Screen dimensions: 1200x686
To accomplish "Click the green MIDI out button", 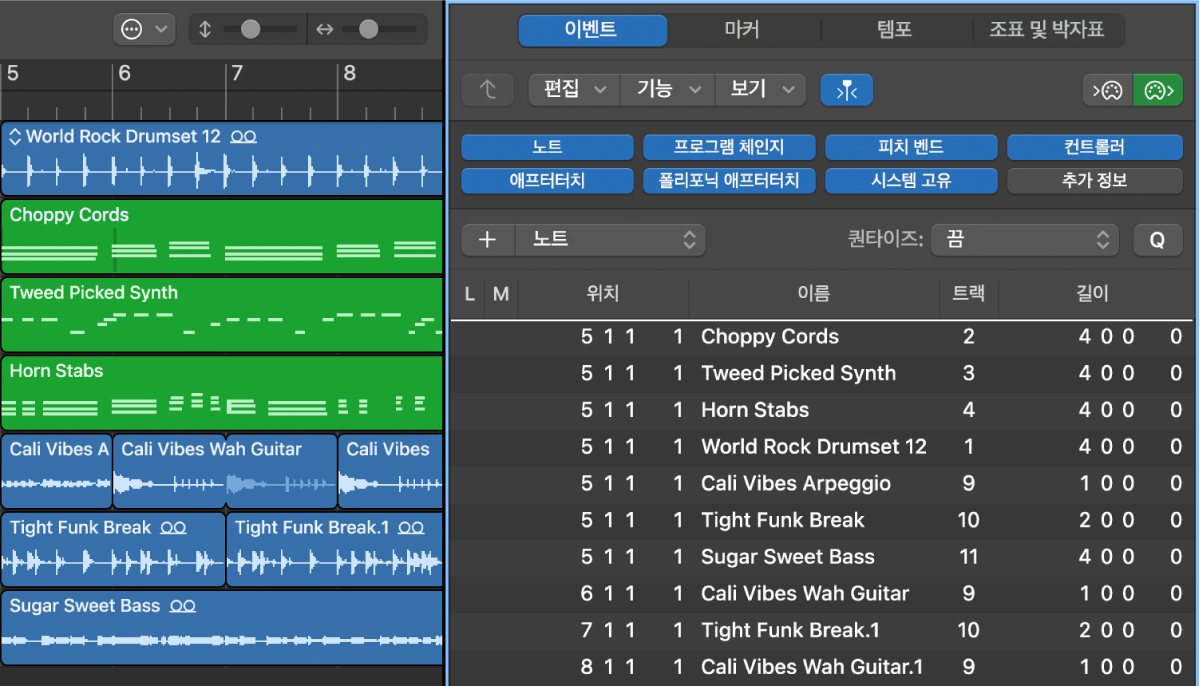I will point(1155,90).
